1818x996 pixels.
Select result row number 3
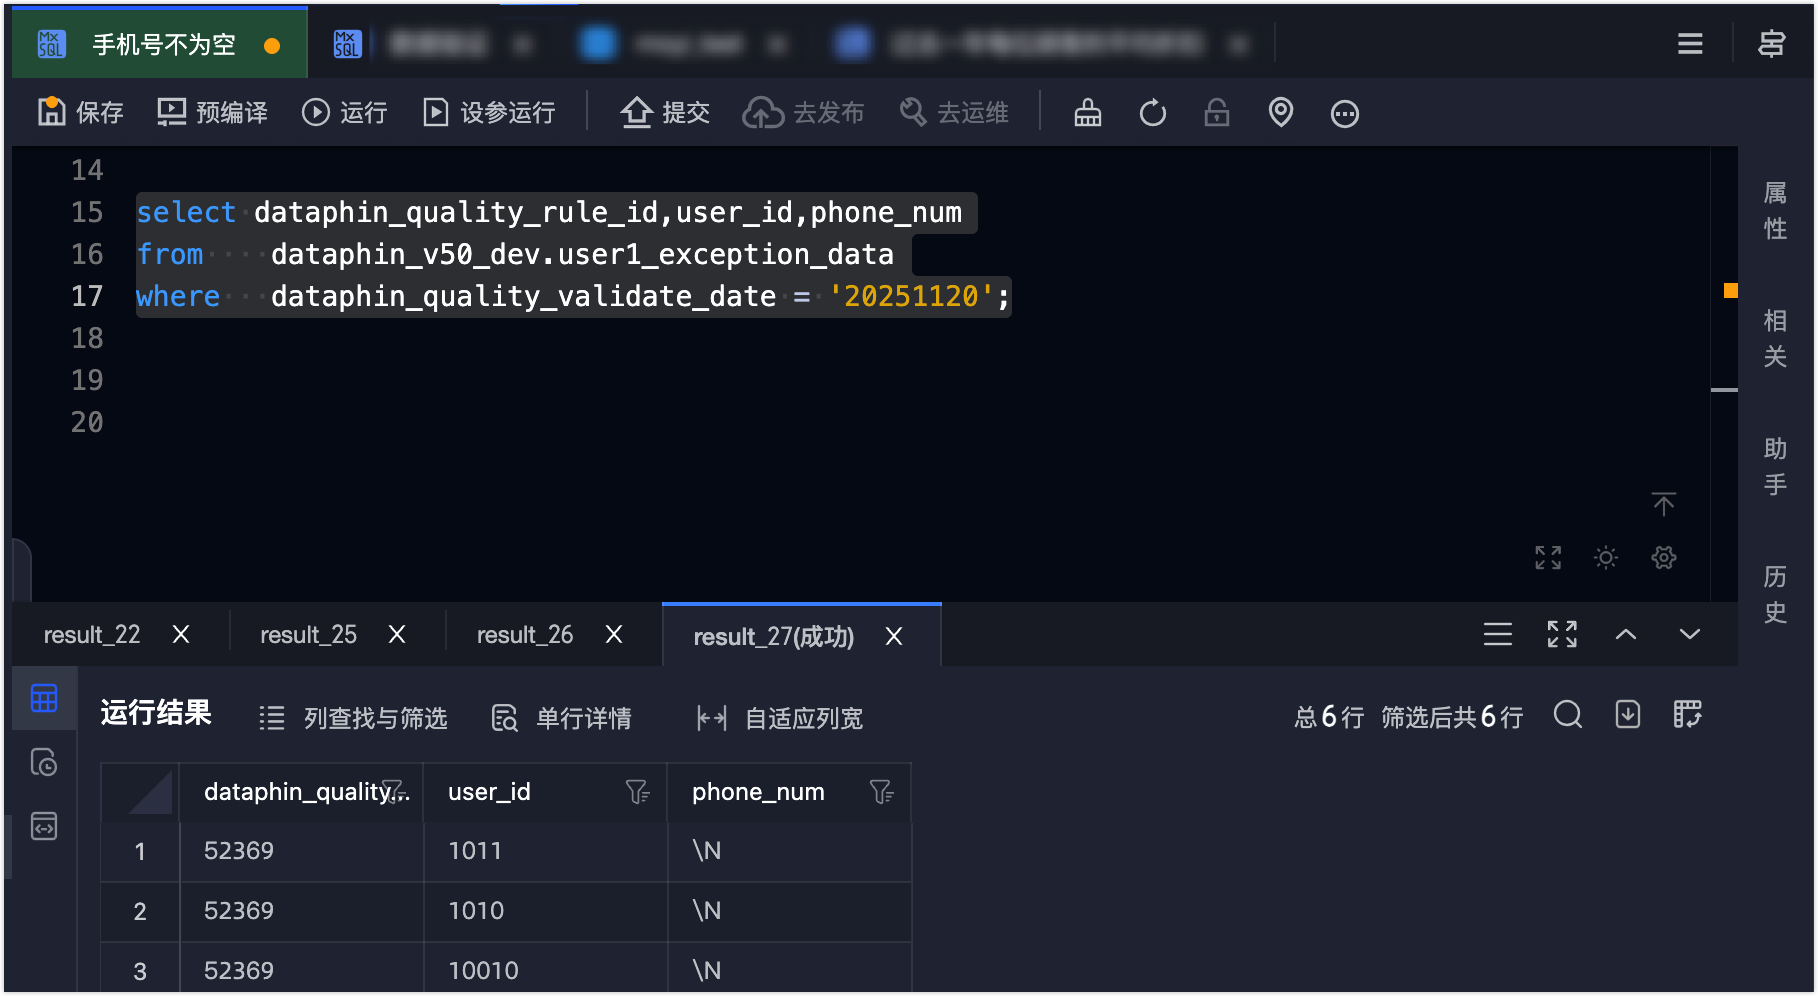point(140,971)
